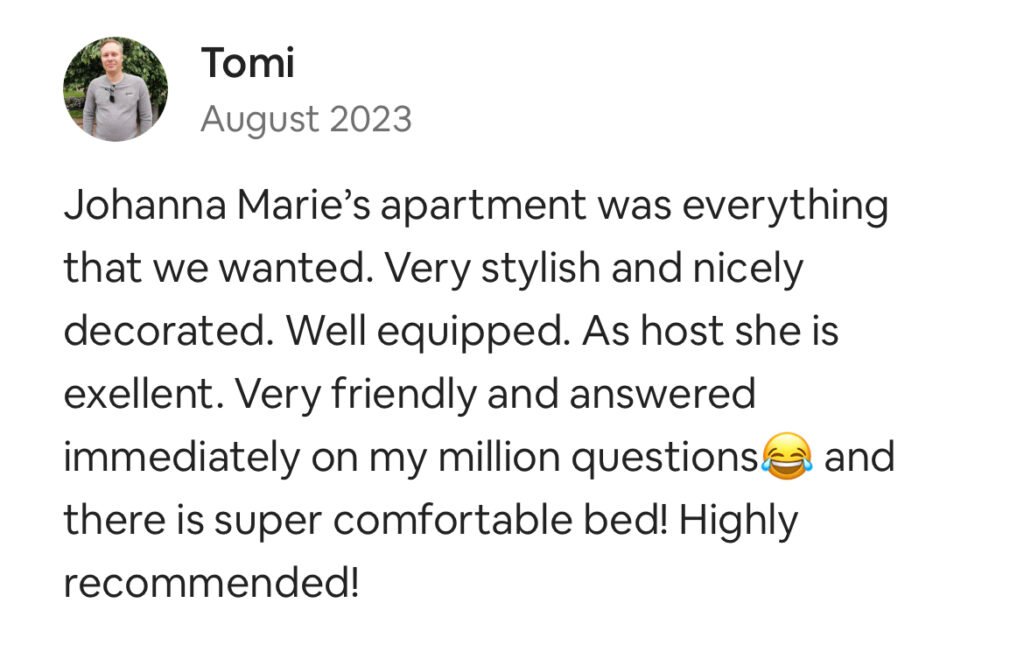This screenshot has width=1024, height=659.
Task: Click the August 2023 review date
Action: 306,120
